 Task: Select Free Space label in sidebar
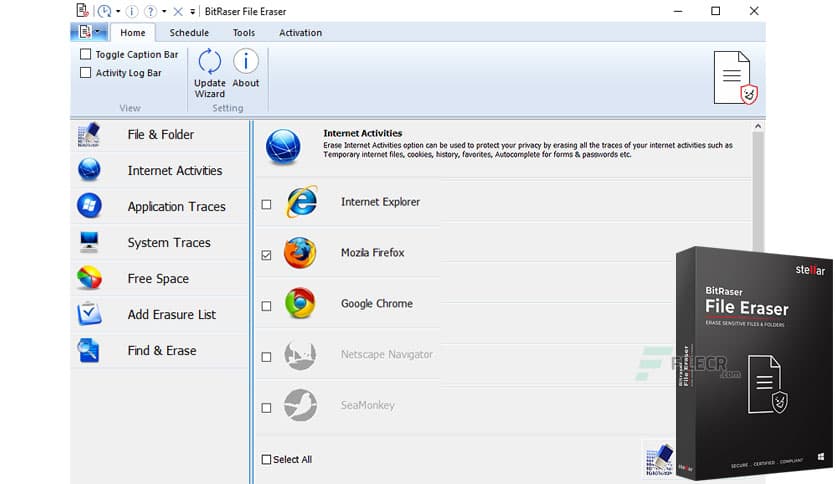coord(158,278)
